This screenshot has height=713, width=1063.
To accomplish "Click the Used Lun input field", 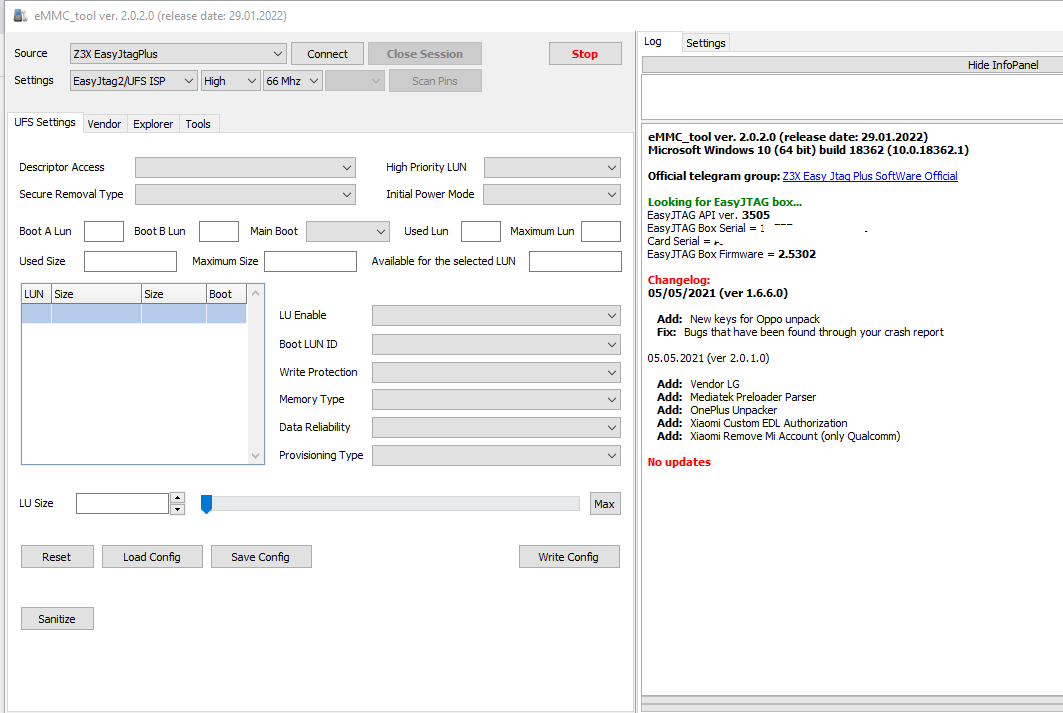I will click(481, 231).
